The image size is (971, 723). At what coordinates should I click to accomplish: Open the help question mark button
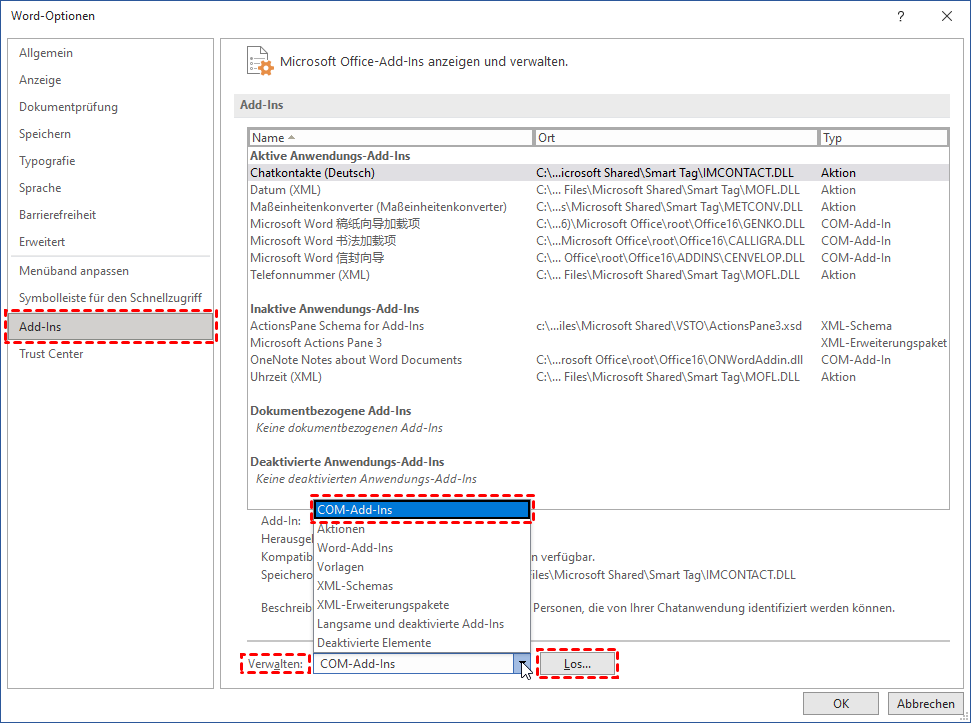[900, 16]
